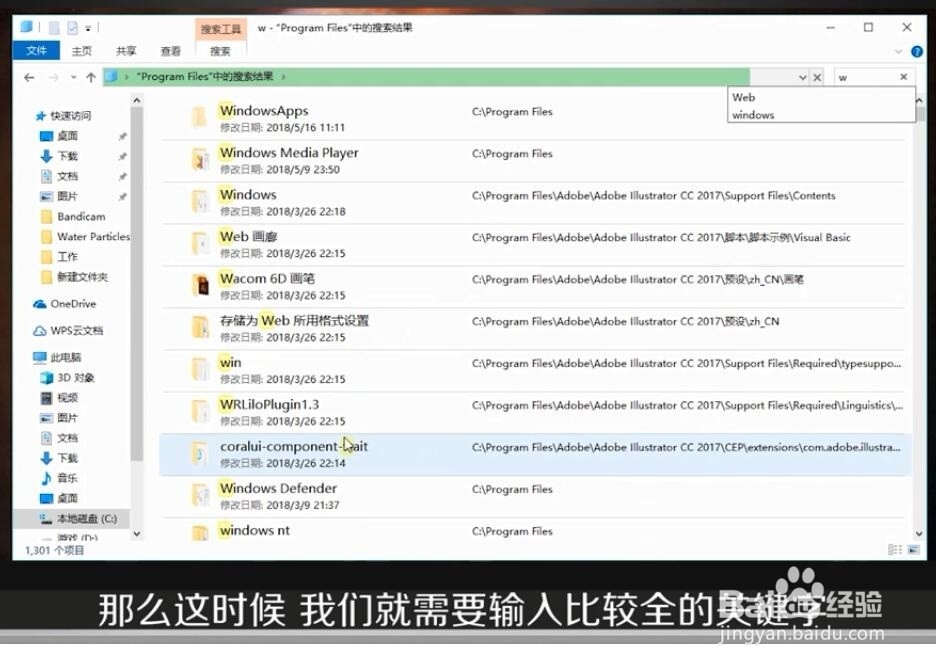Select the Web 画廊 result
Viewport: 936px width, 666px height.
[535, 245]
